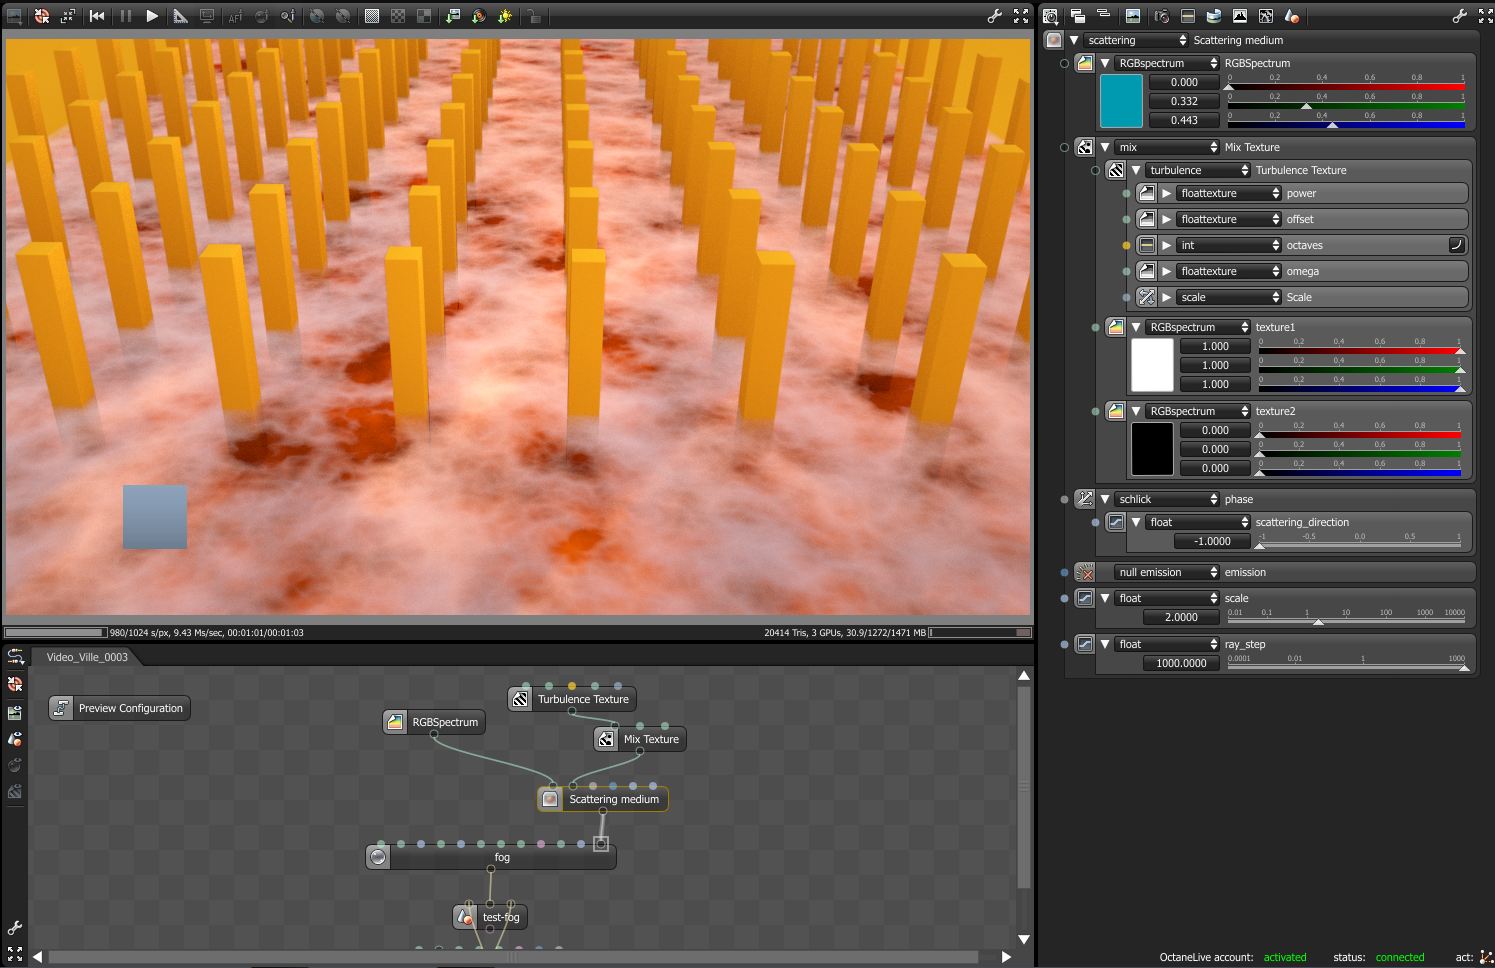Click the save render image icon
This screenshot has width=1495, height=968.
pyautogui.click(x=452, y=16)
